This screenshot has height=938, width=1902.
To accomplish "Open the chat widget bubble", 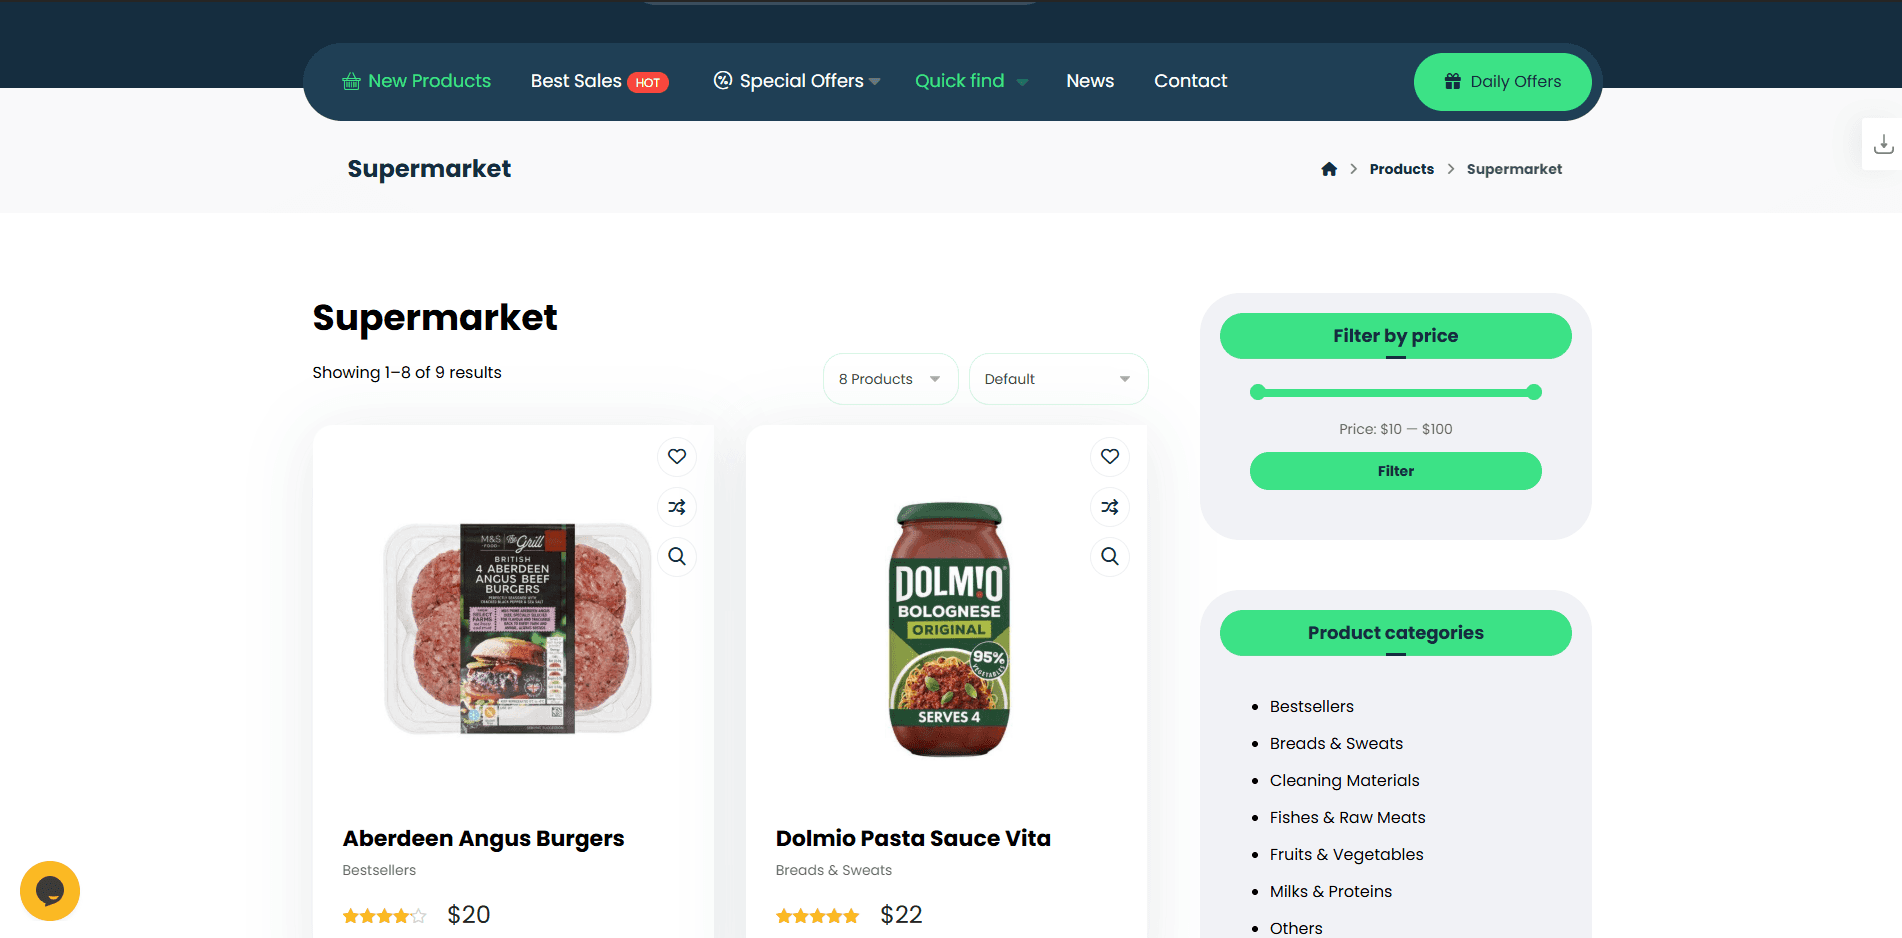I will 50,891.
